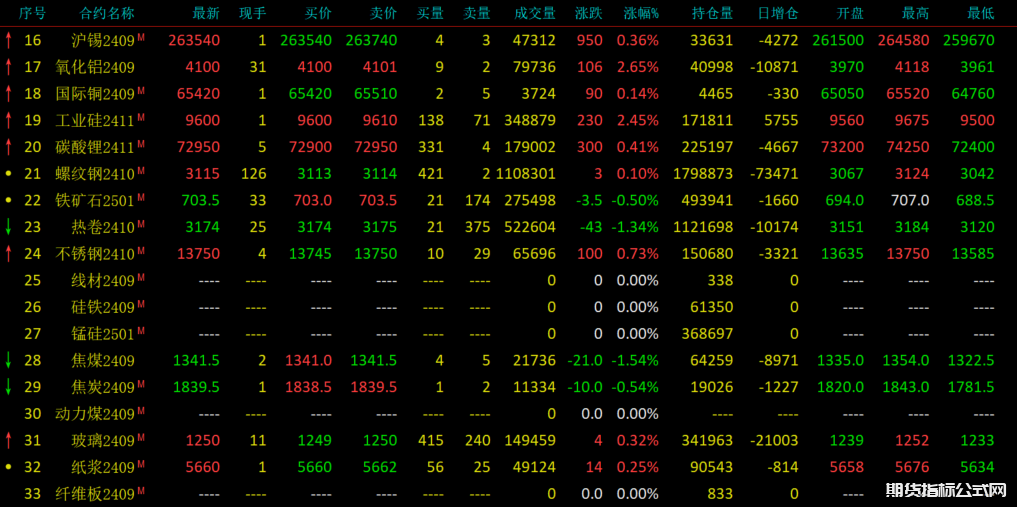Click the yellow dot on row 21
This screenshot has height=507, width=1017.
[8, 174]
